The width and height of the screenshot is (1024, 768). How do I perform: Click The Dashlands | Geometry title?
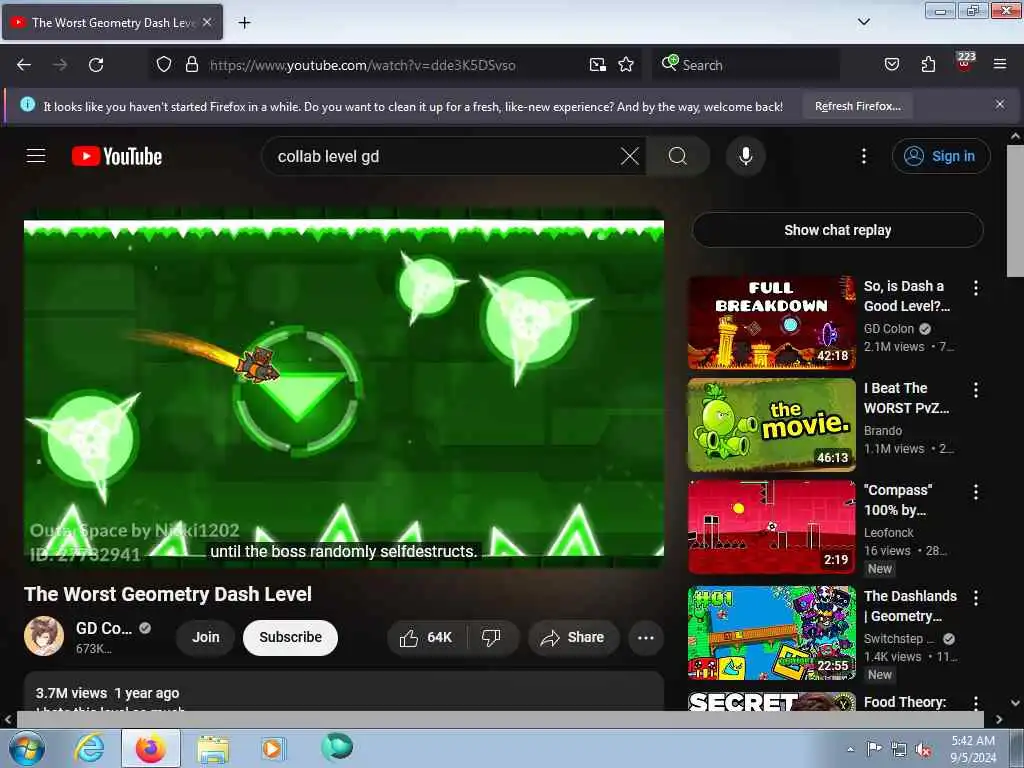tap(910, 605)
